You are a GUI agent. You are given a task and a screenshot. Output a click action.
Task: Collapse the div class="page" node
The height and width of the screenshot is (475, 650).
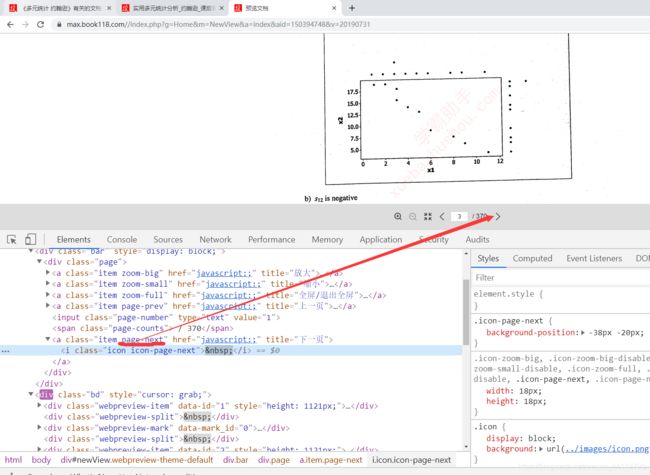(39, 262)
